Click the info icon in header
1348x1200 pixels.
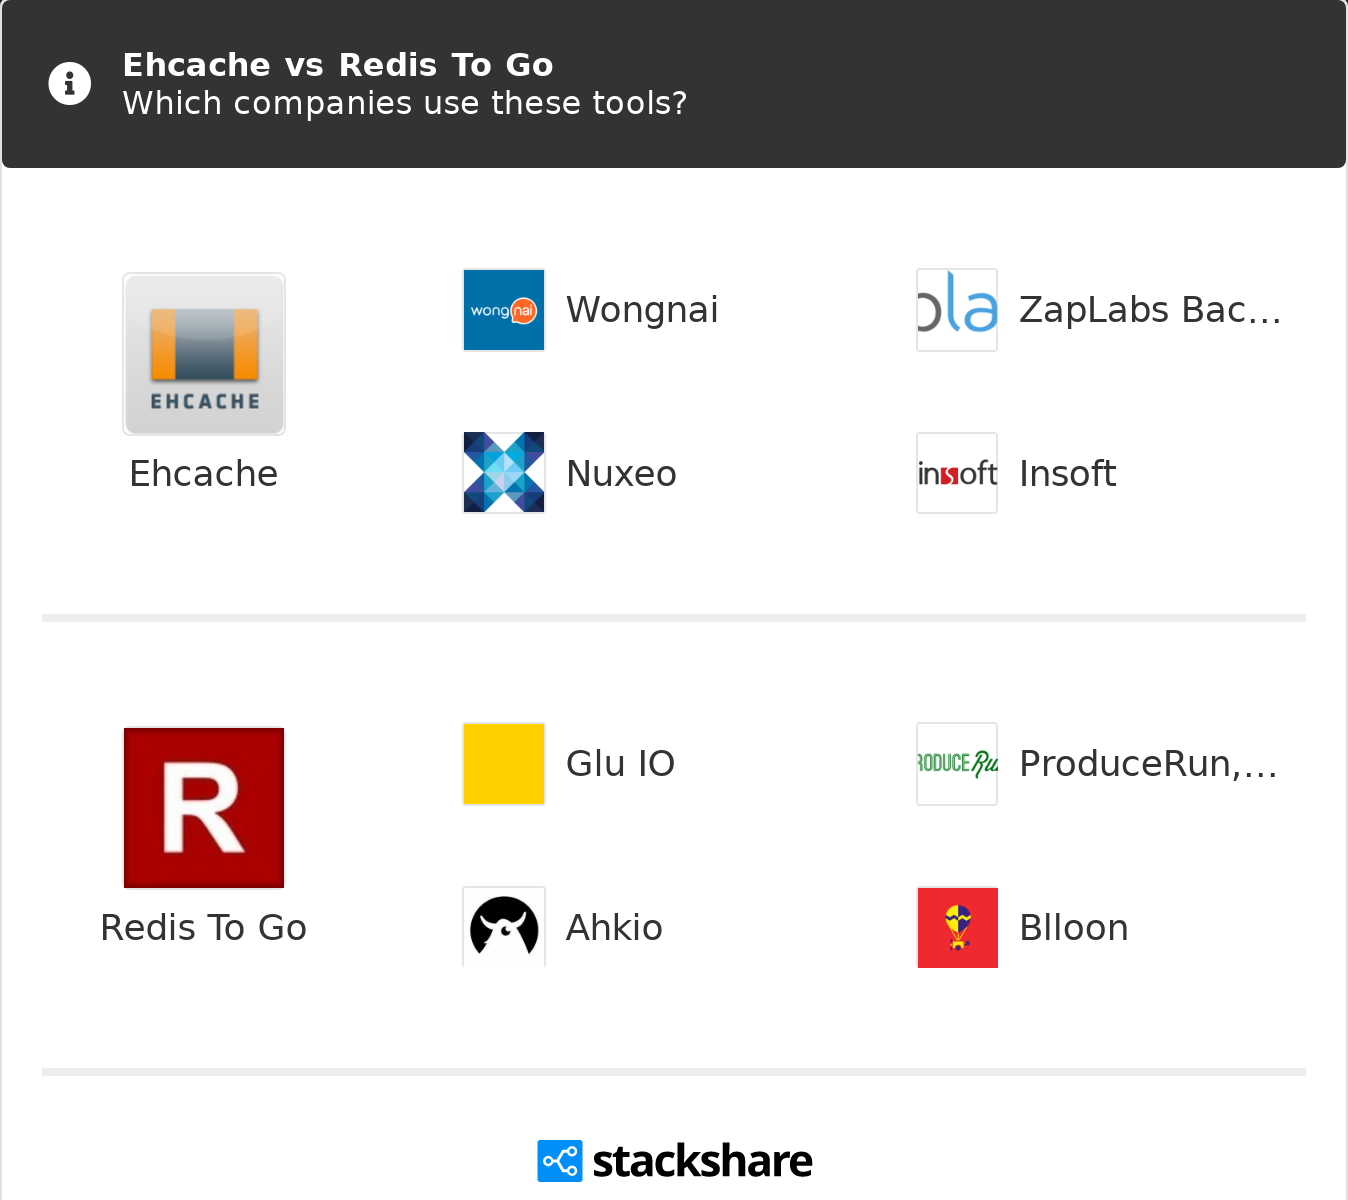pos(70,84)
